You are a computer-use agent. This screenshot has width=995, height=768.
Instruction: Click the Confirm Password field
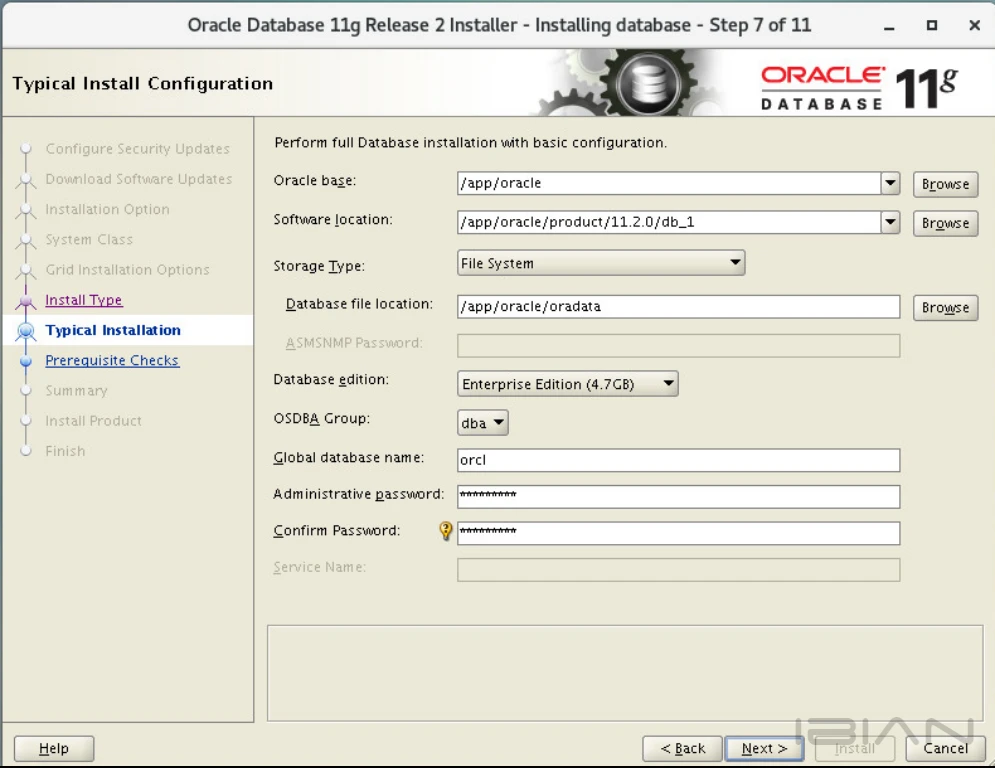coord(678,533)
